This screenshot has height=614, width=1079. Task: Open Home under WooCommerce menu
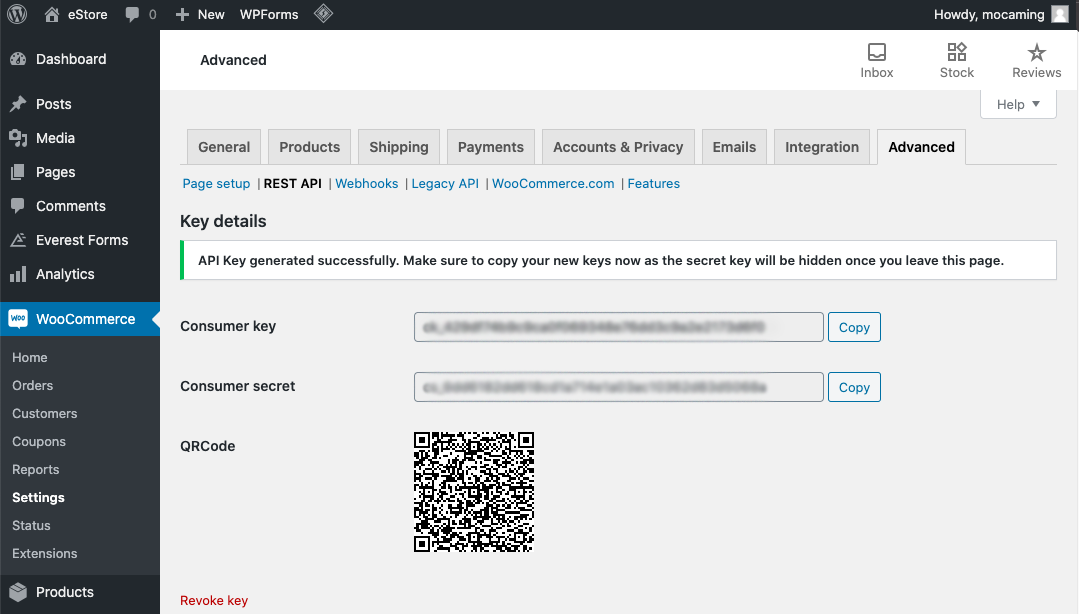tap(30, 357)
